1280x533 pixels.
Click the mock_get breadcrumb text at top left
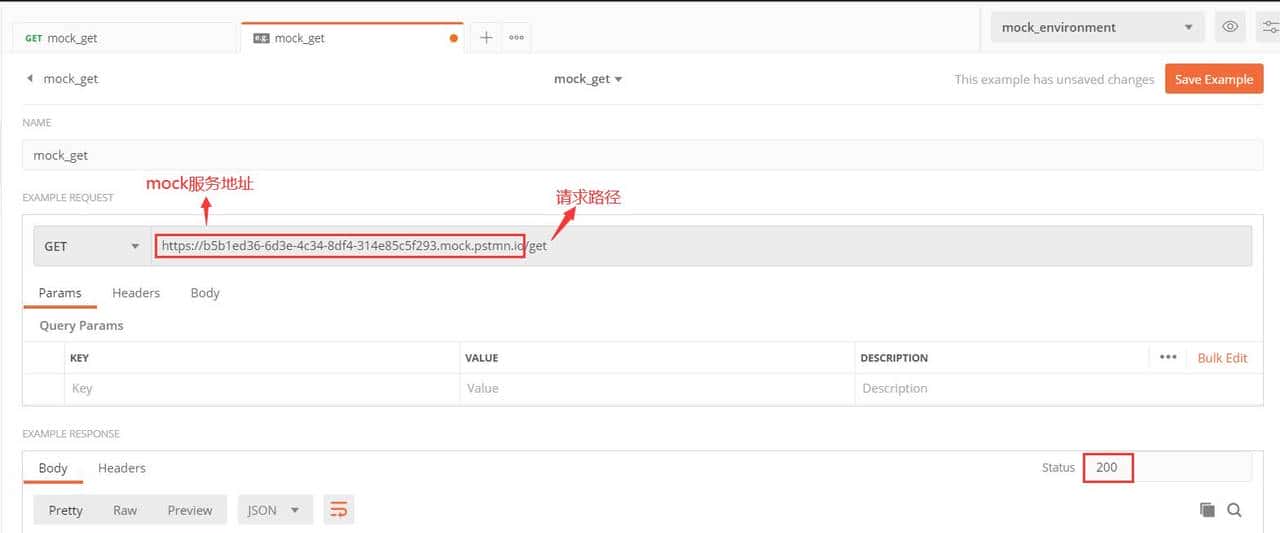(71, 79)
